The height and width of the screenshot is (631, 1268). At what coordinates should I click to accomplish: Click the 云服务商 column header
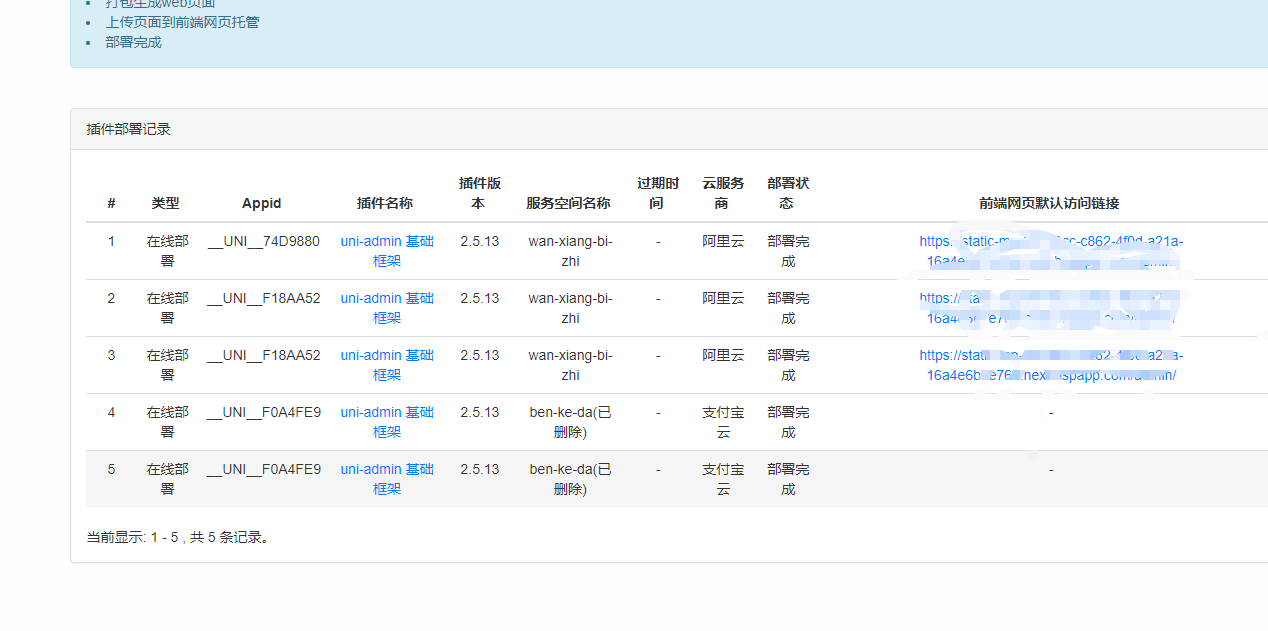coord(723,193)
